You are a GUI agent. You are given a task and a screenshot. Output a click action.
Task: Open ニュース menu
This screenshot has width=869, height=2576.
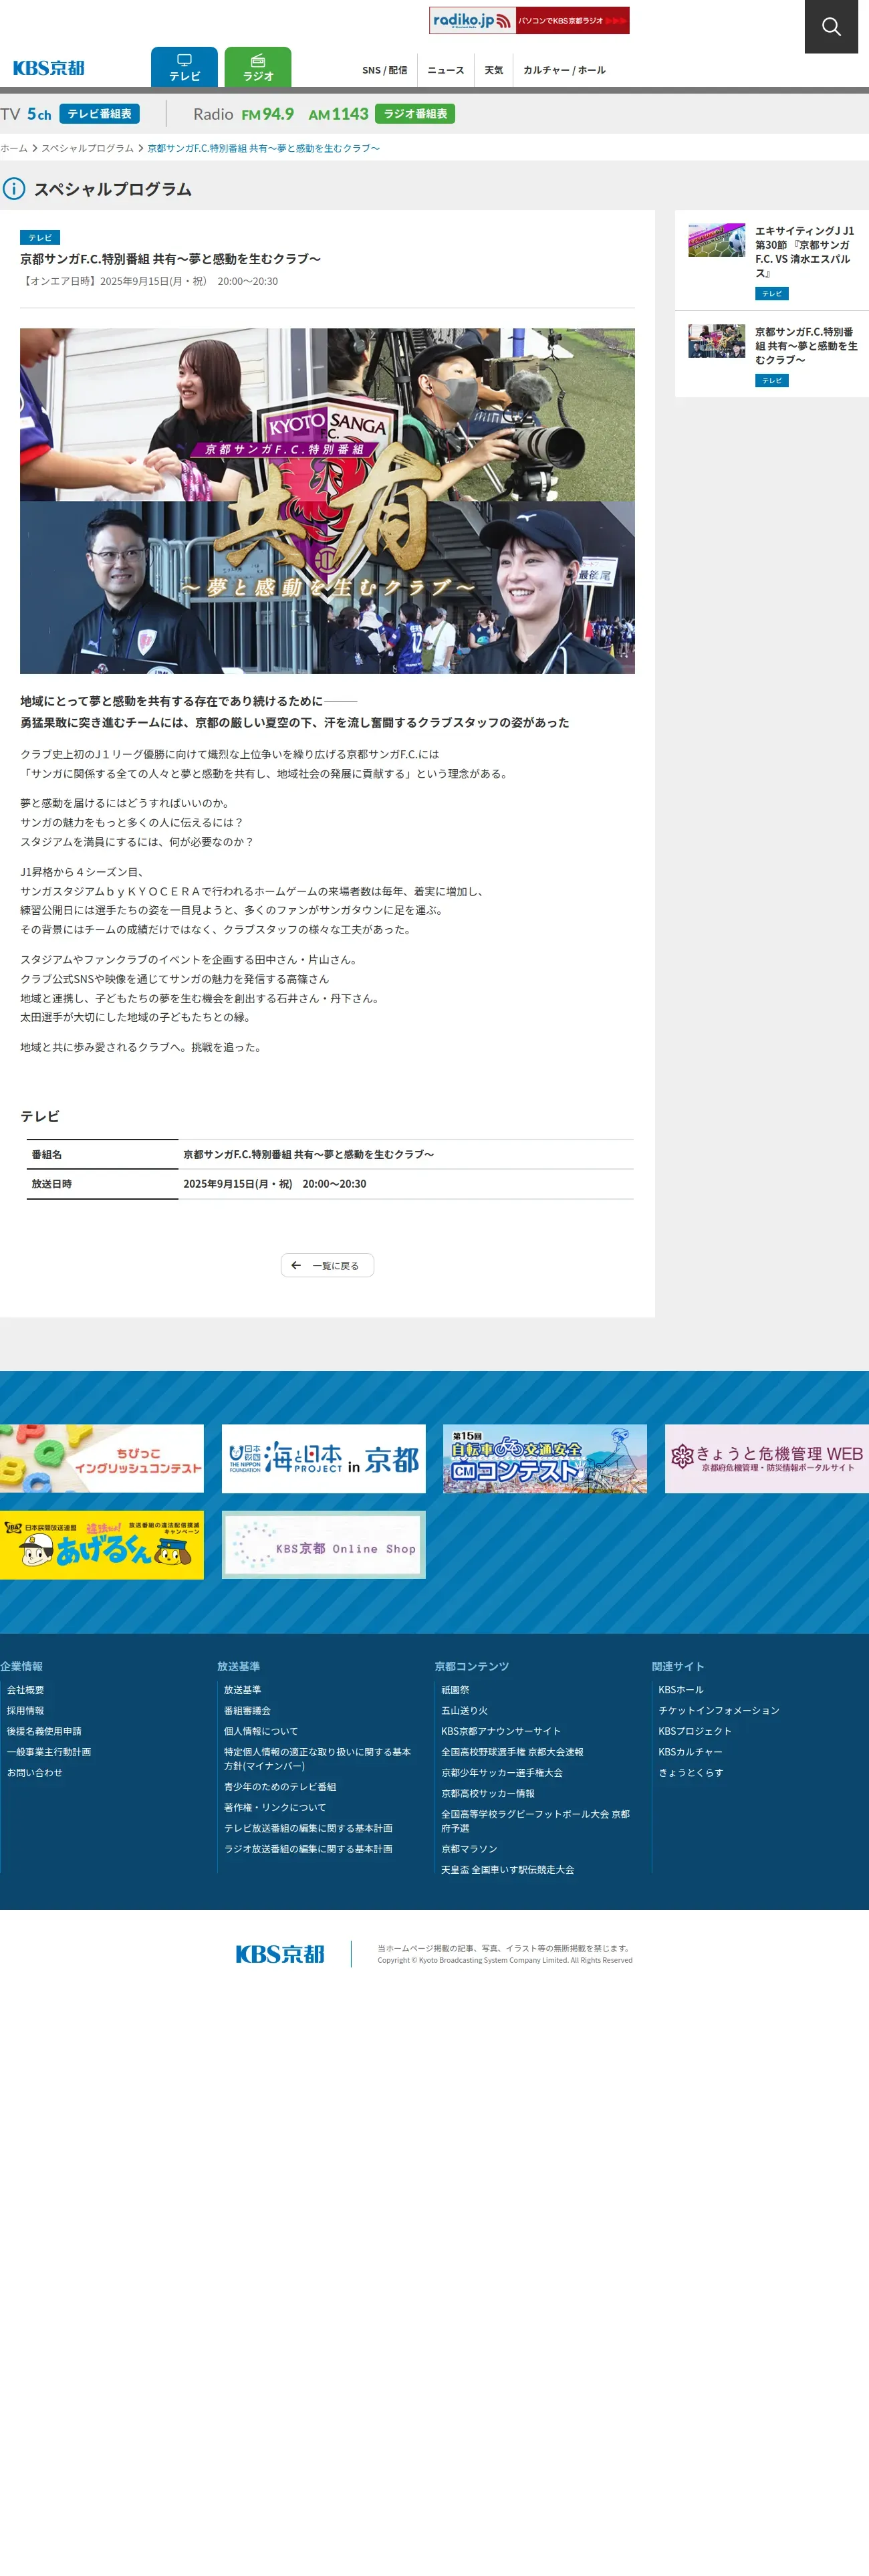(x=446, y=70)
